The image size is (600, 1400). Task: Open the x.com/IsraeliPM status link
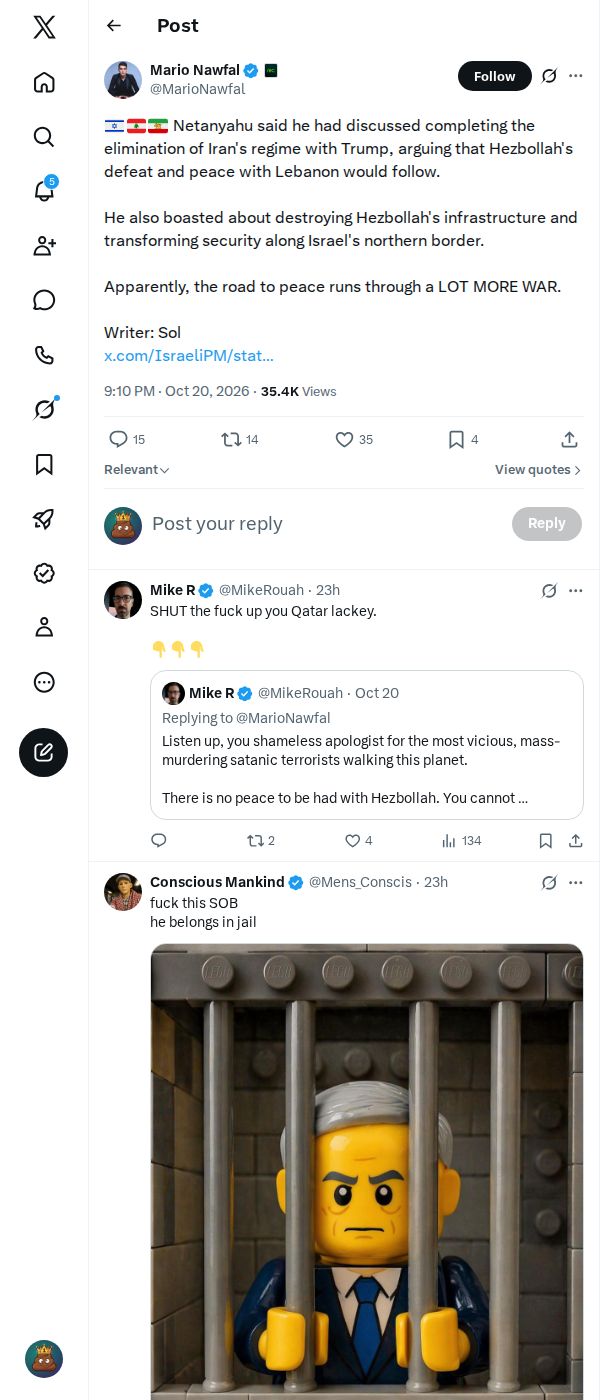click(189, 355)
